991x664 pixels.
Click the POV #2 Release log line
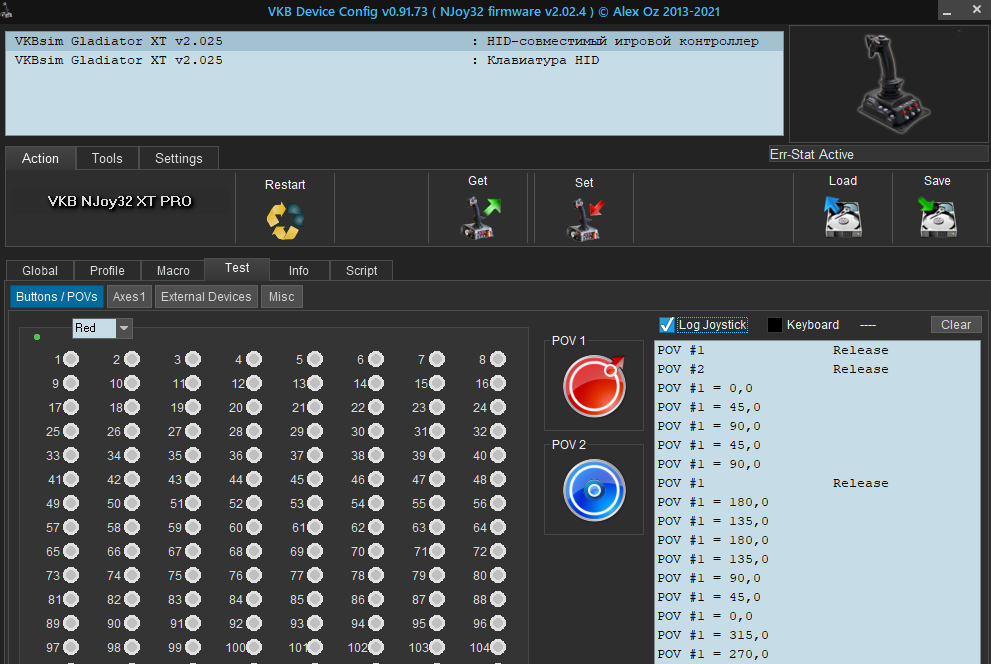(x=817, y=369)
